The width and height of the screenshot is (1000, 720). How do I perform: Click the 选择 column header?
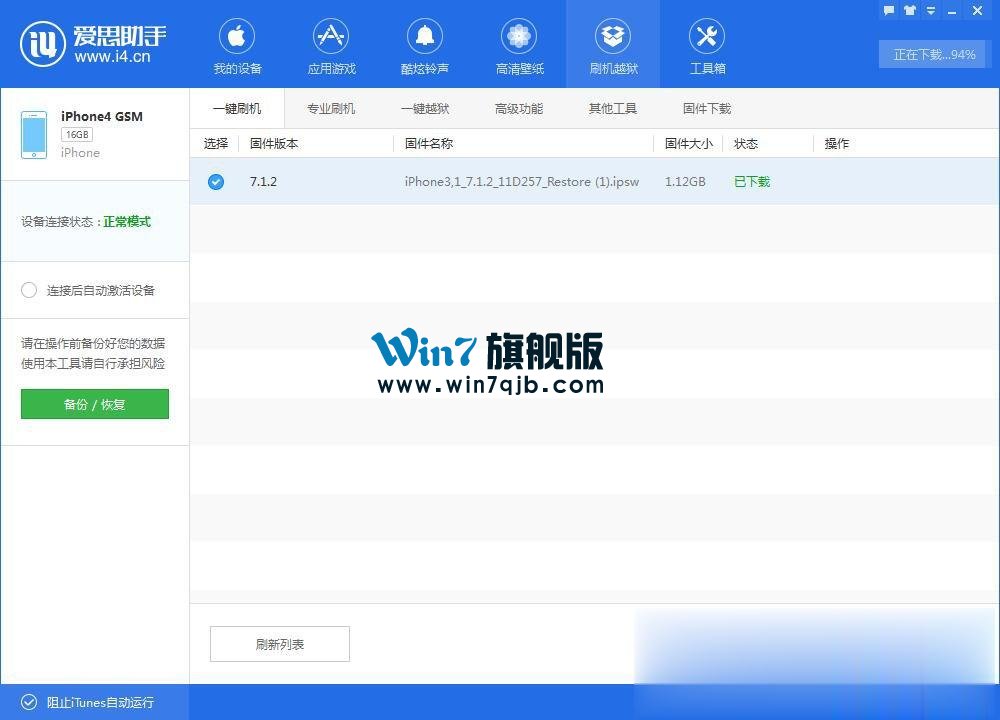click(x=216, y=143)
